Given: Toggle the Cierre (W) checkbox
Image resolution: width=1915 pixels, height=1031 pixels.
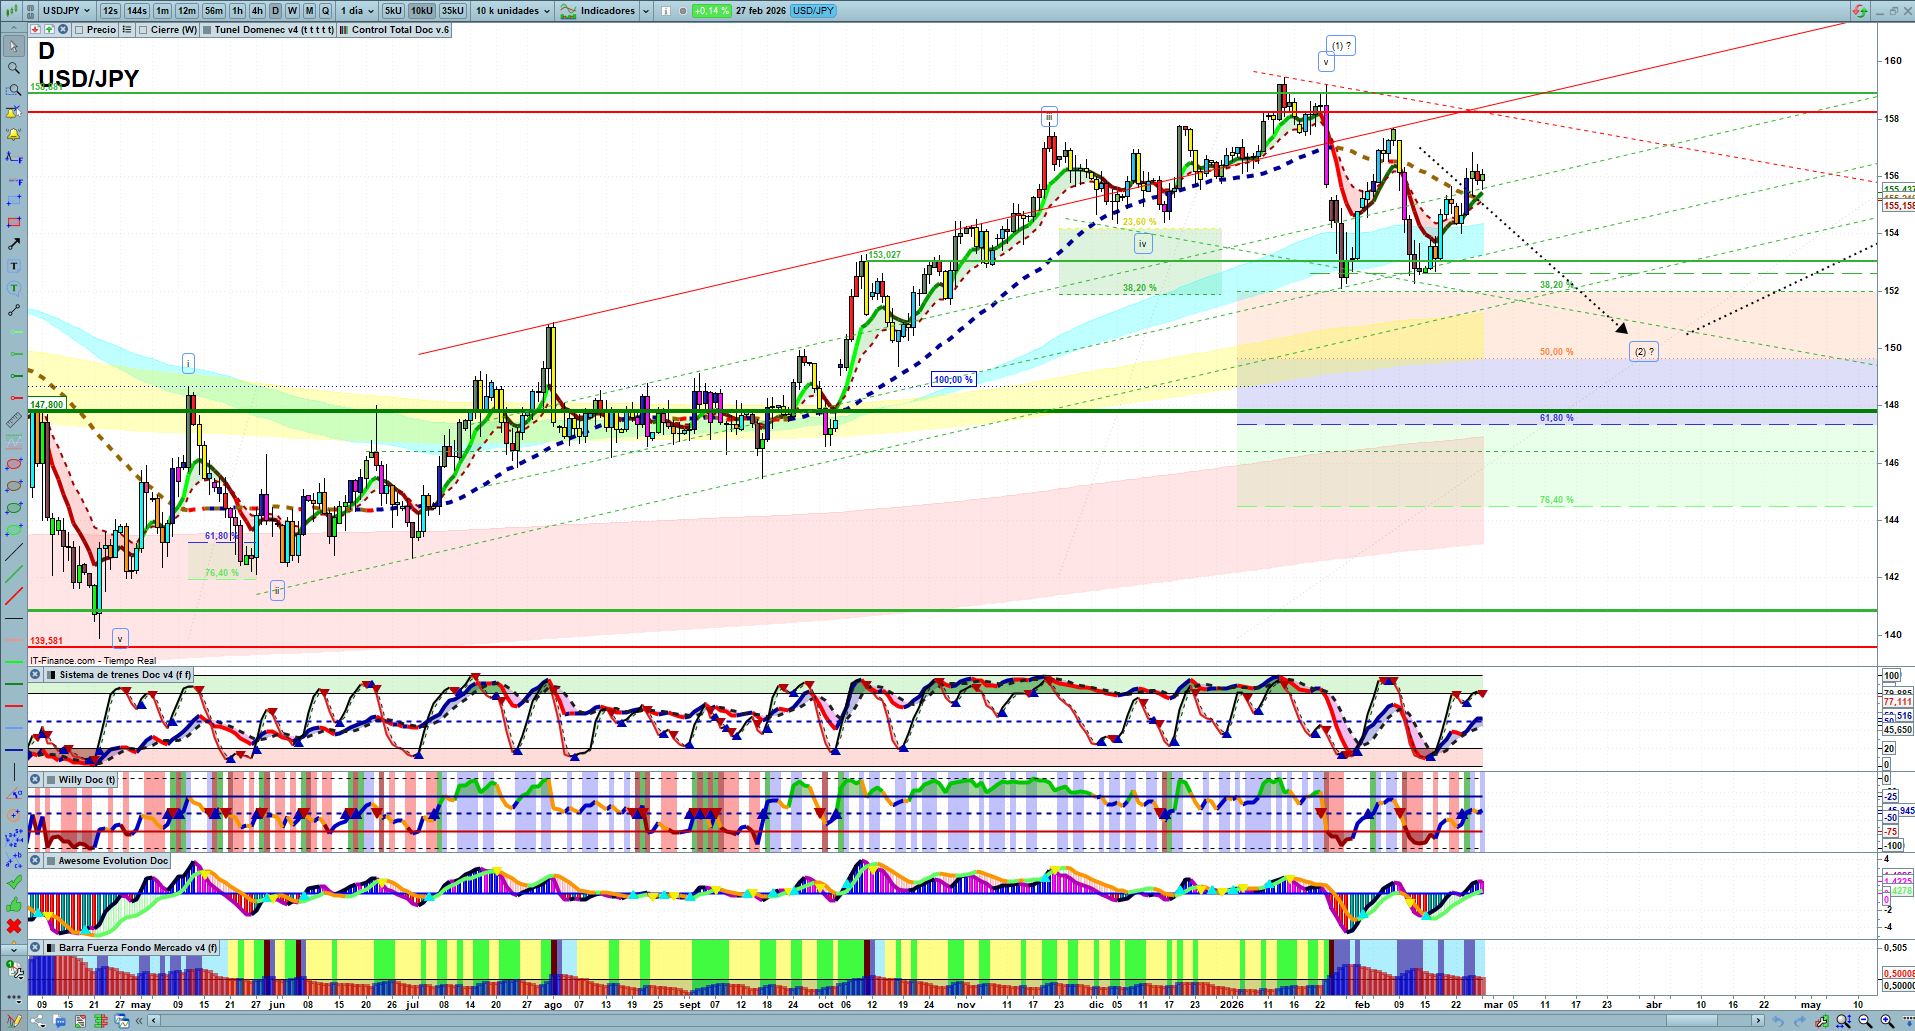Looking at the screenshot, I should (143, 30).
